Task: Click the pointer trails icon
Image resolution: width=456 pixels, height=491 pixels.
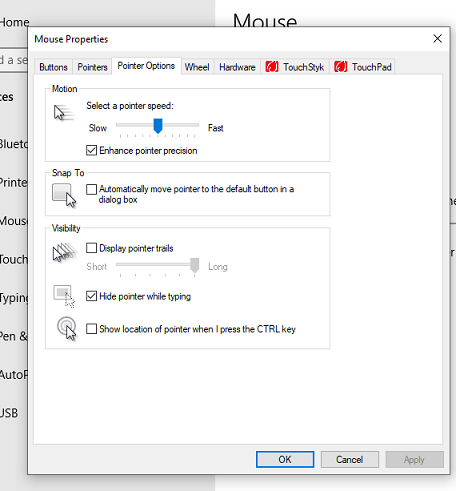Action: tap(65, 252)
